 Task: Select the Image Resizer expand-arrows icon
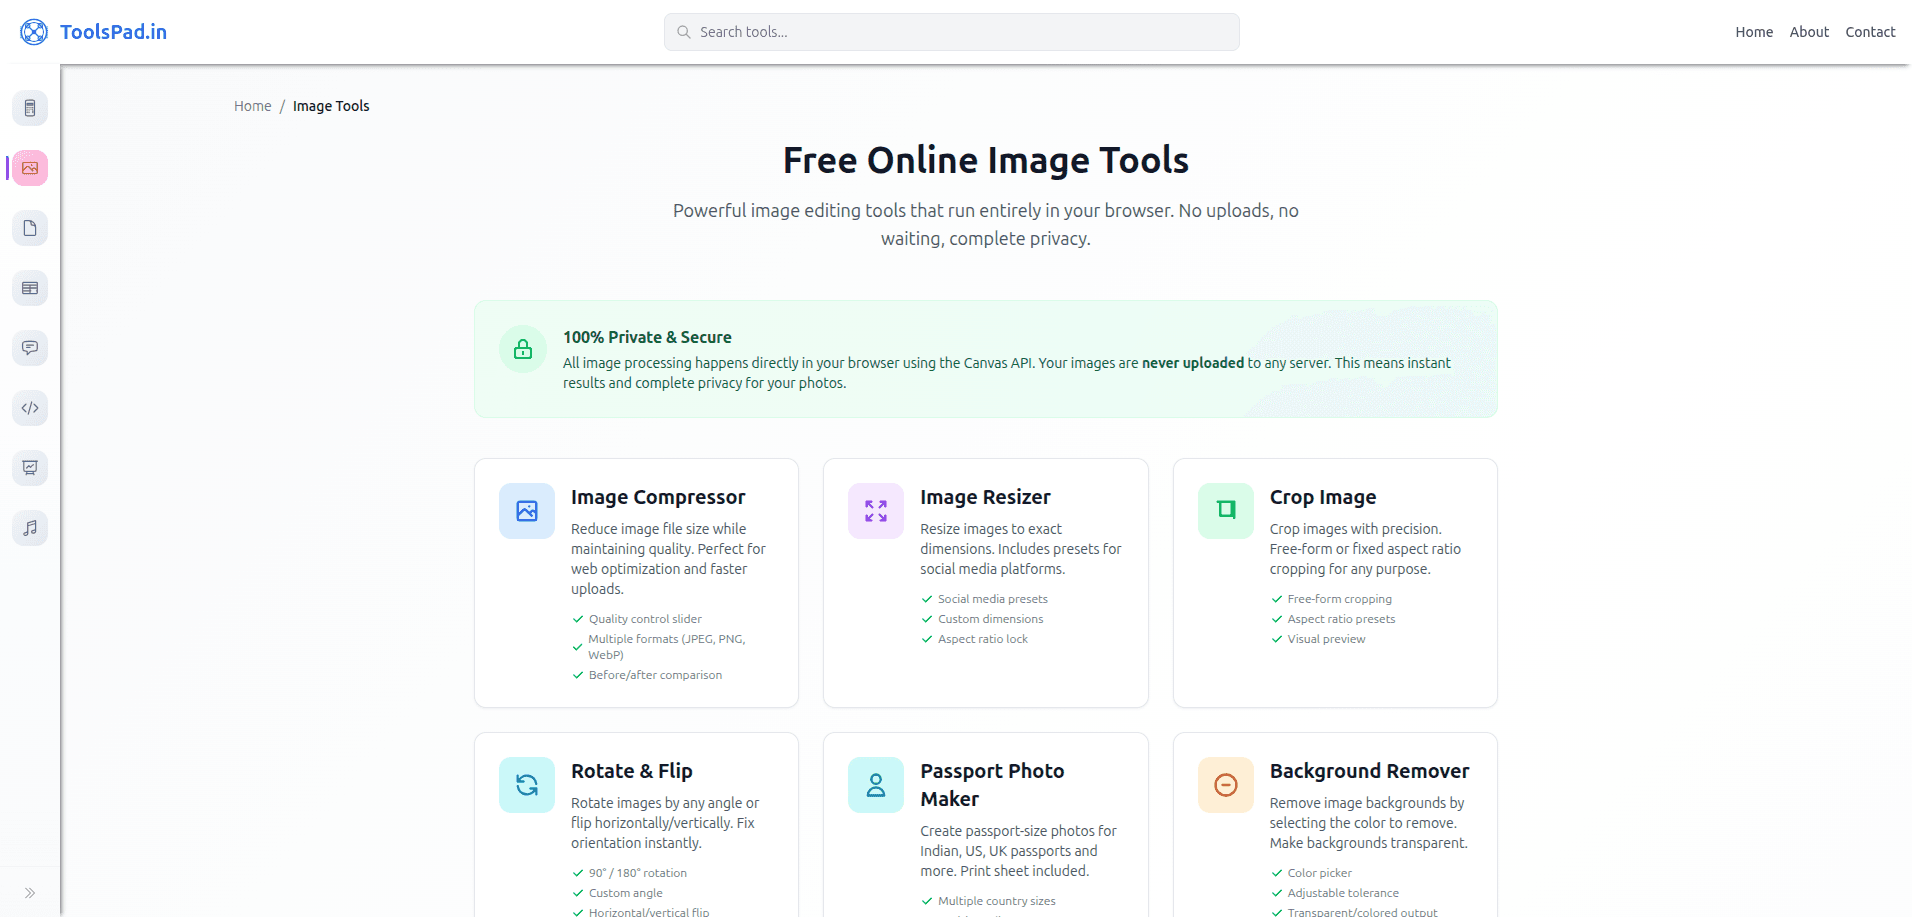(875, 510)
